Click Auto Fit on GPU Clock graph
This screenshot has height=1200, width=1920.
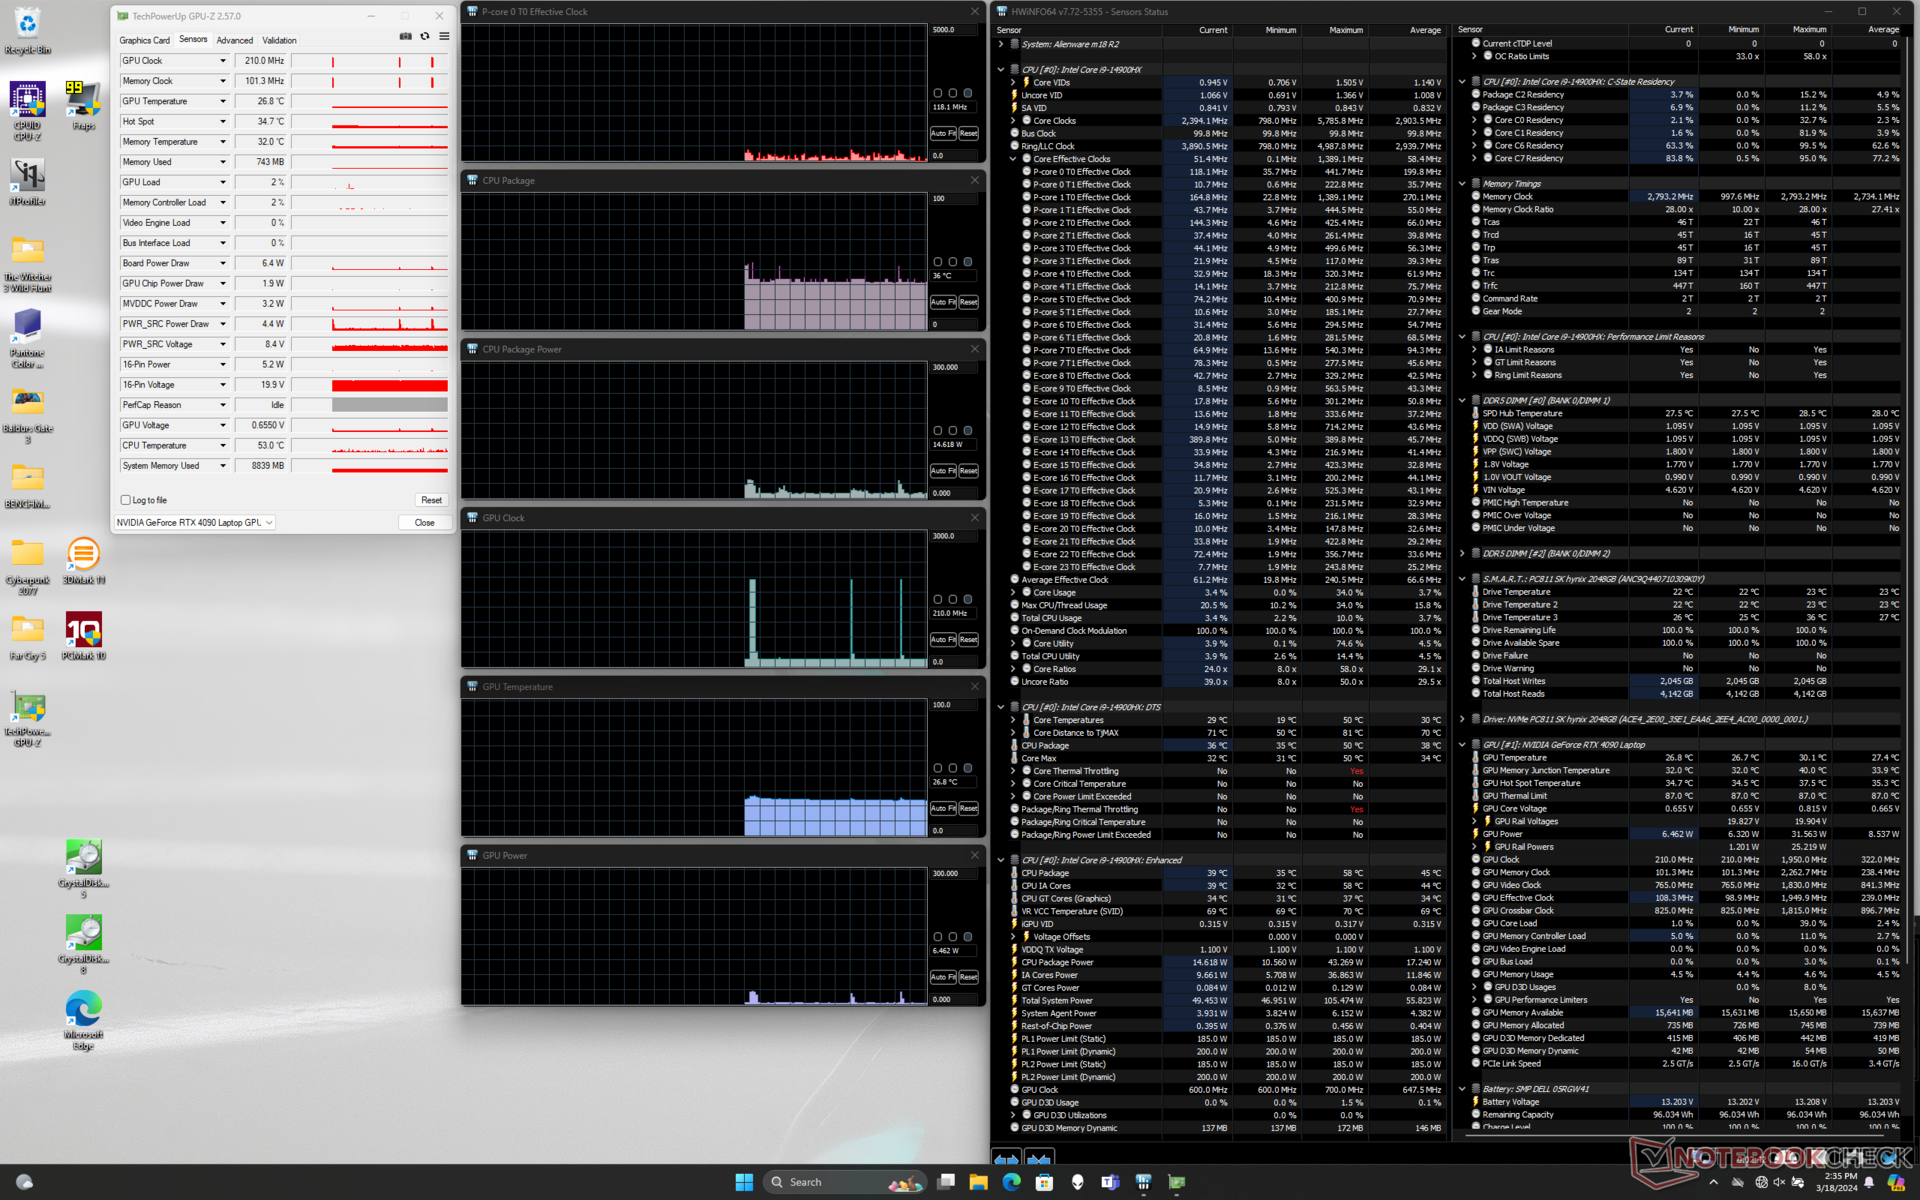coord(943,639)
